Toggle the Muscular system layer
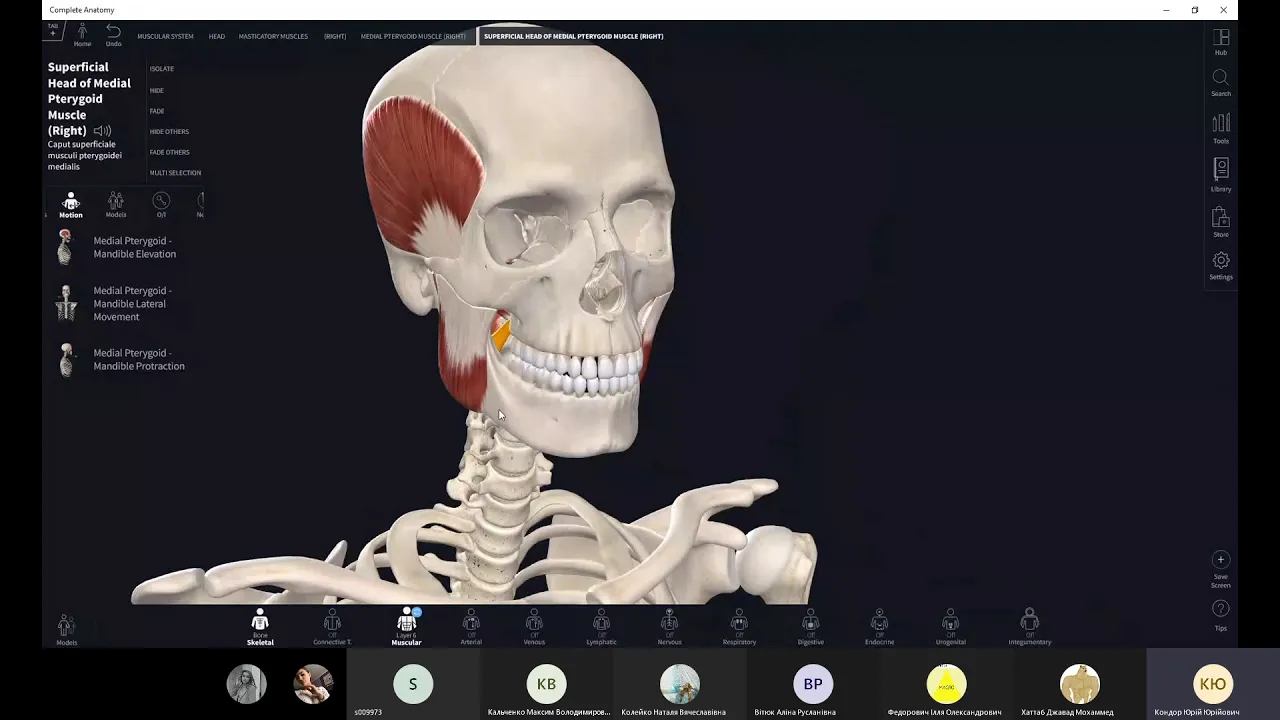Image resolution: width=1280 pixels, height=720 pixels. 406,627
